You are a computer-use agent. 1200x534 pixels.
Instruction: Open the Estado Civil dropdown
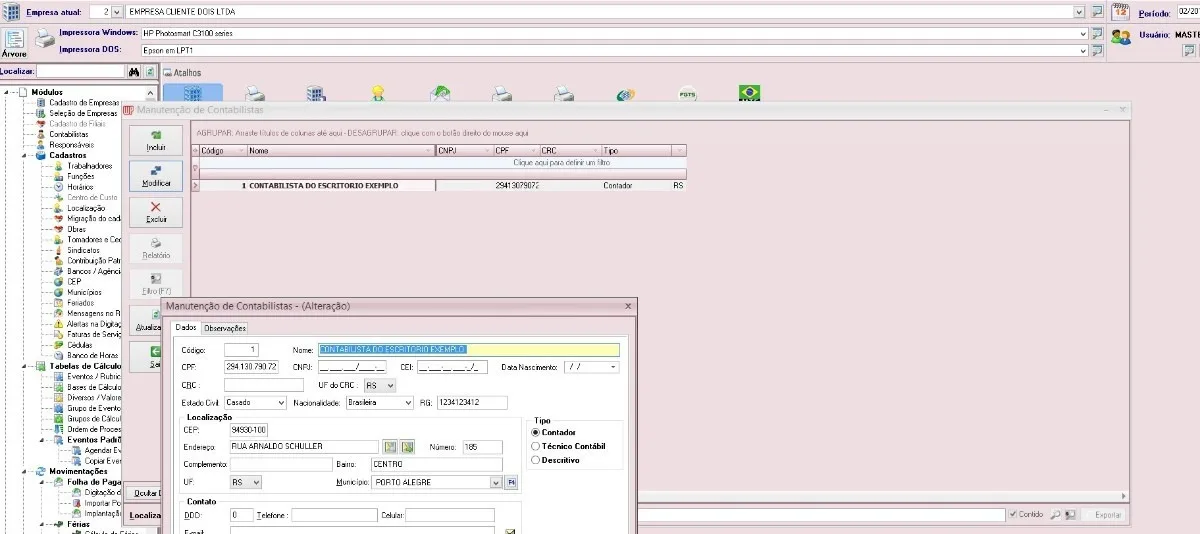click(x=262, y=403)
